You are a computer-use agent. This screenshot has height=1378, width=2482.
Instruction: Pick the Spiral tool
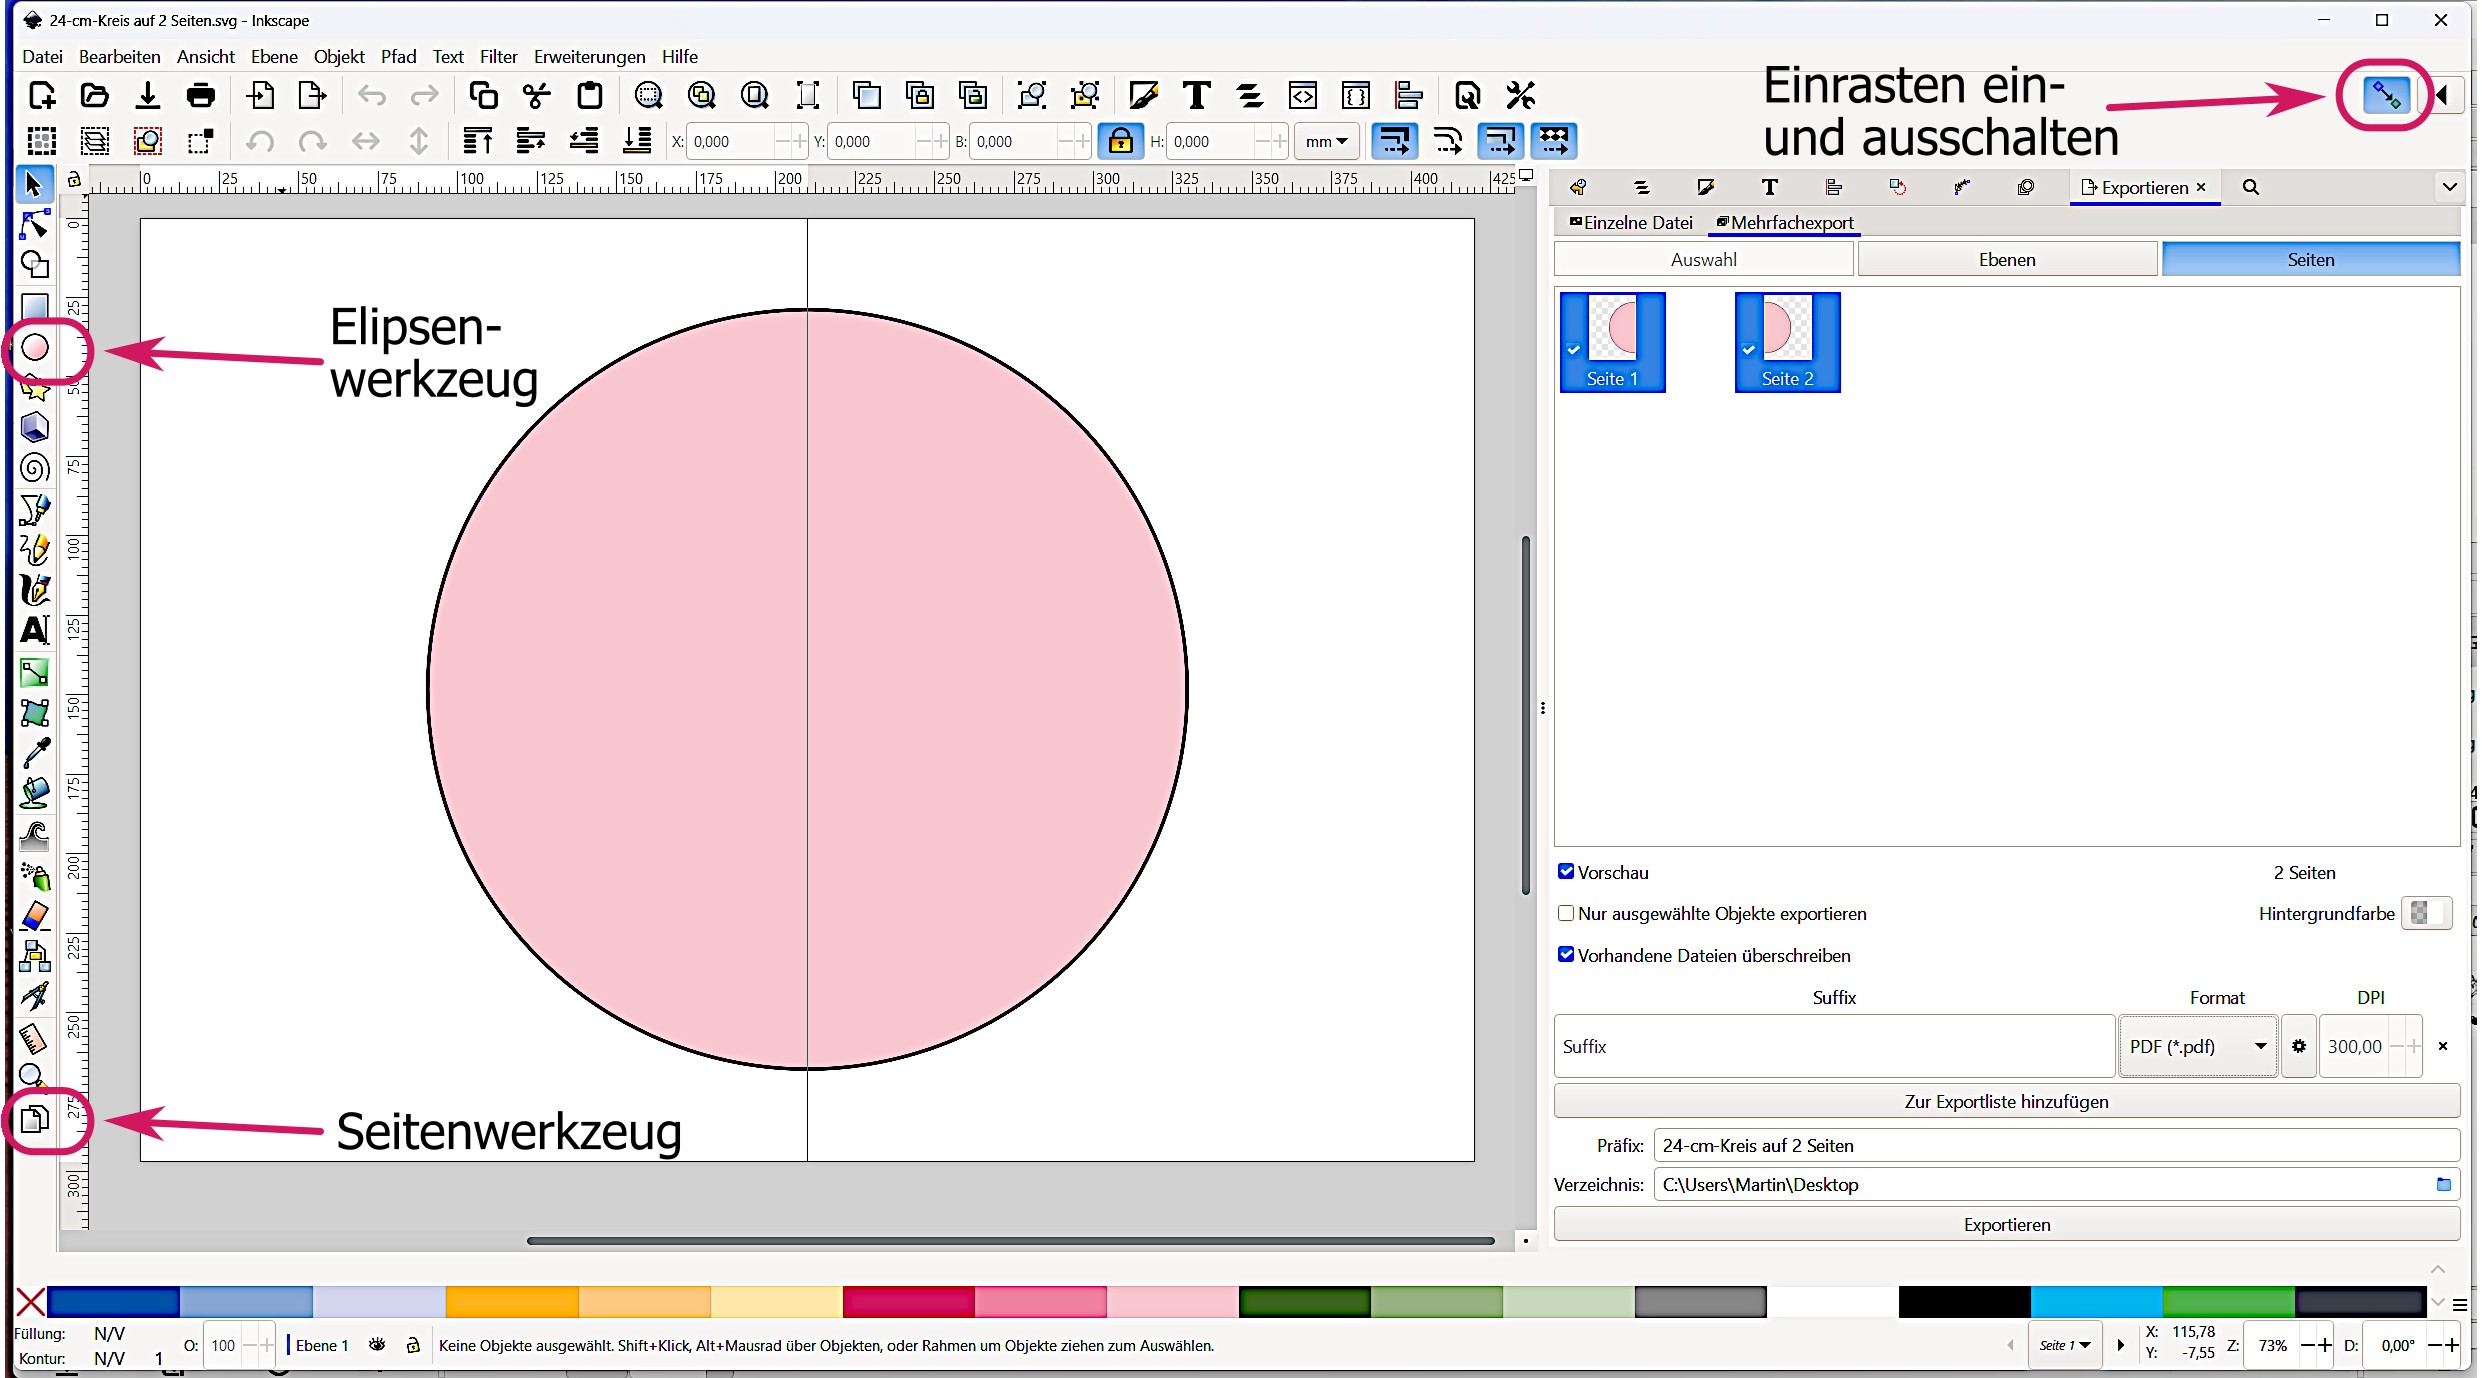(35, 469)
